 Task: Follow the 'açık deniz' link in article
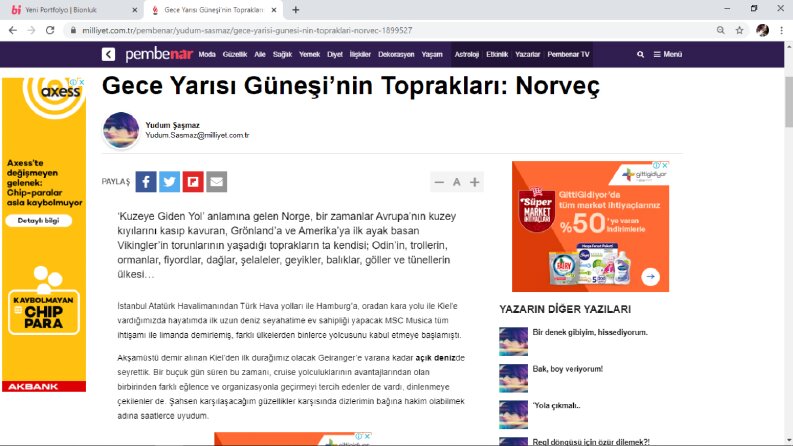point(435,358)
